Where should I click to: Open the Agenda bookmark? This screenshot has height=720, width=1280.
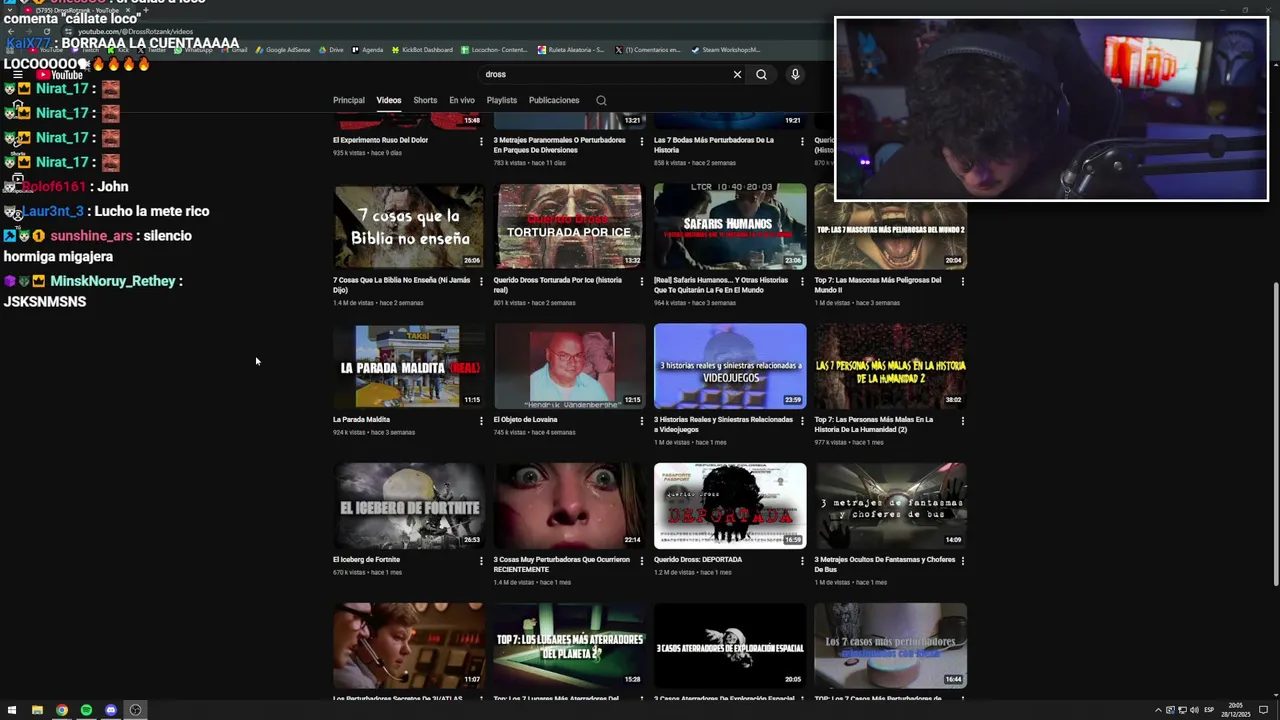pyautogui.click(x=367, y=50)
